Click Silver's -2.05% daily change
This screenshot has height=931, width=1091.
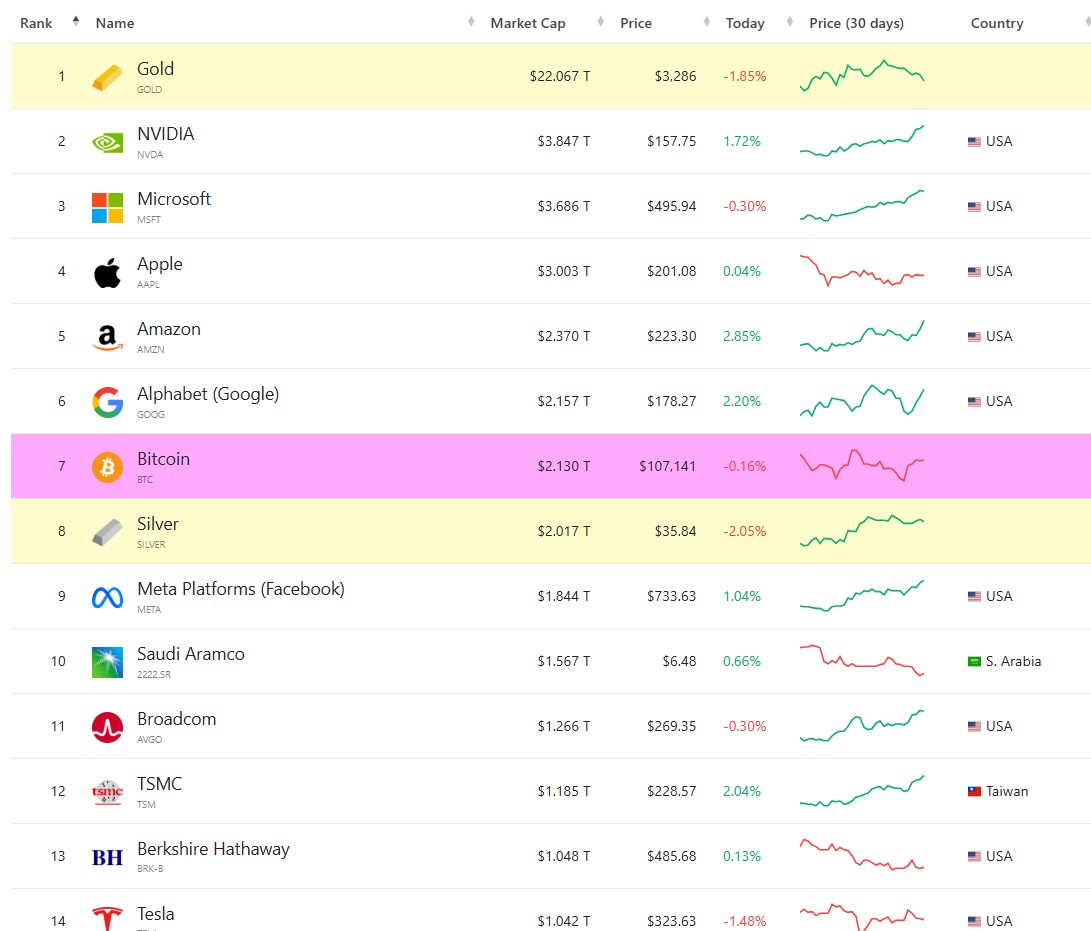pyautogui.click(x=744, y=531)
